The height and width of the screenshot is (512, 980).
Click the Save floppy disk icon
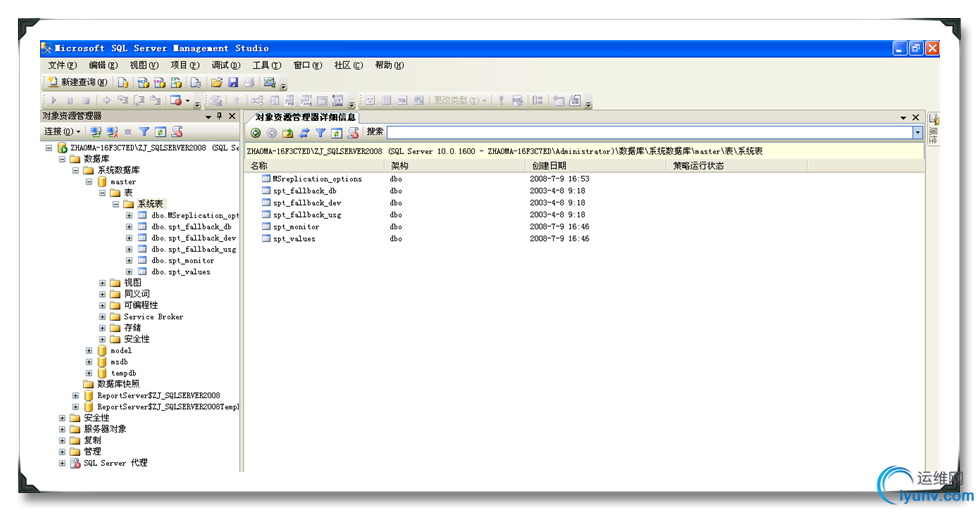click(x=233, y=82)
